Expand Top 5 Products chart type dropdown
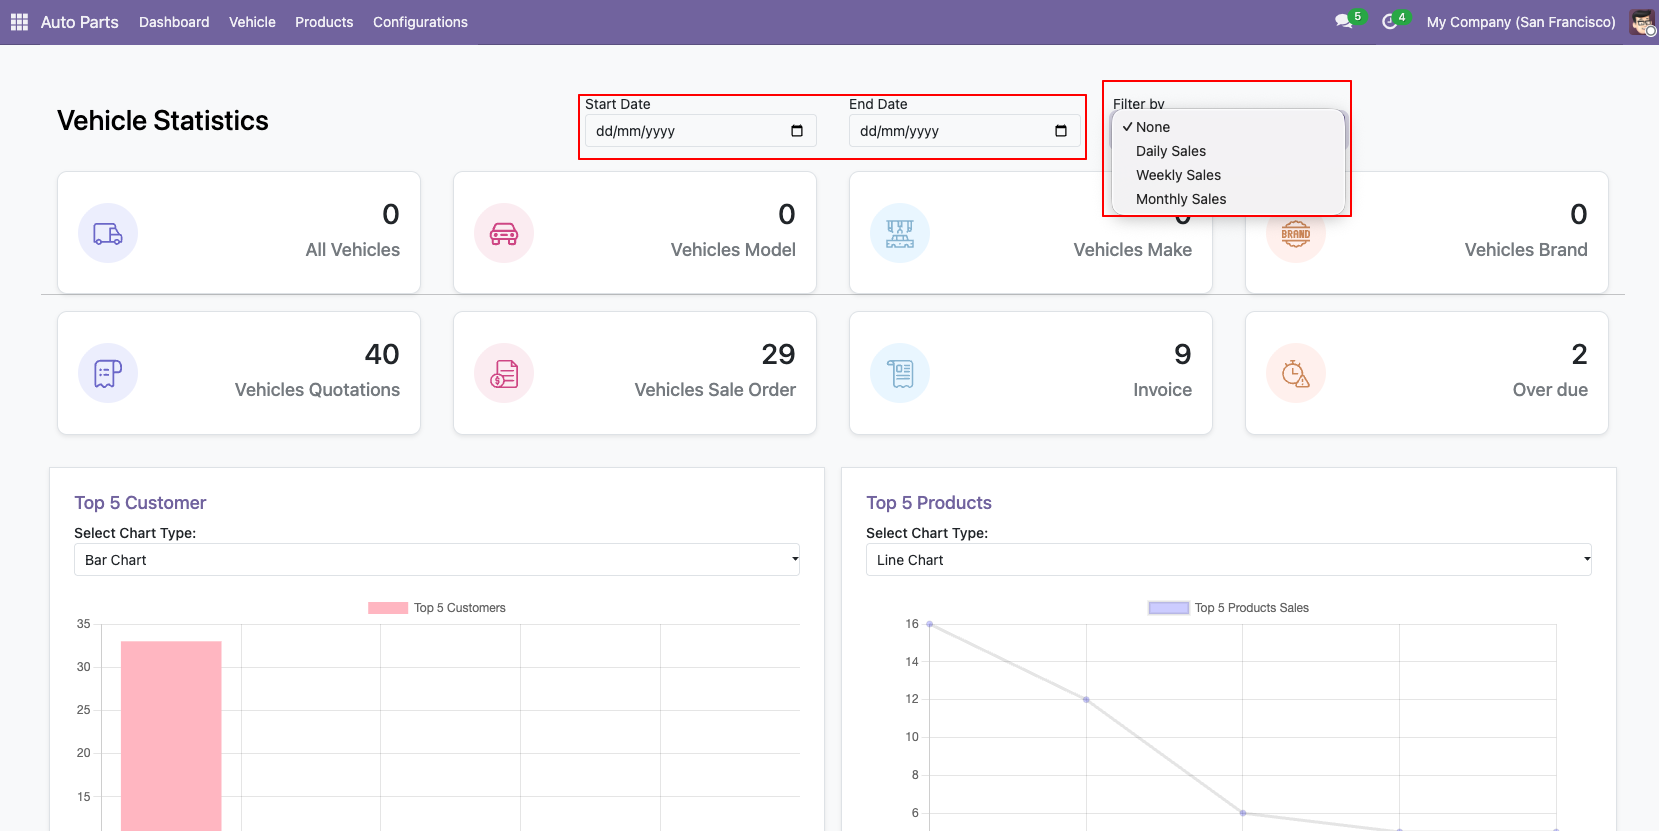 tap(1228, 560)
